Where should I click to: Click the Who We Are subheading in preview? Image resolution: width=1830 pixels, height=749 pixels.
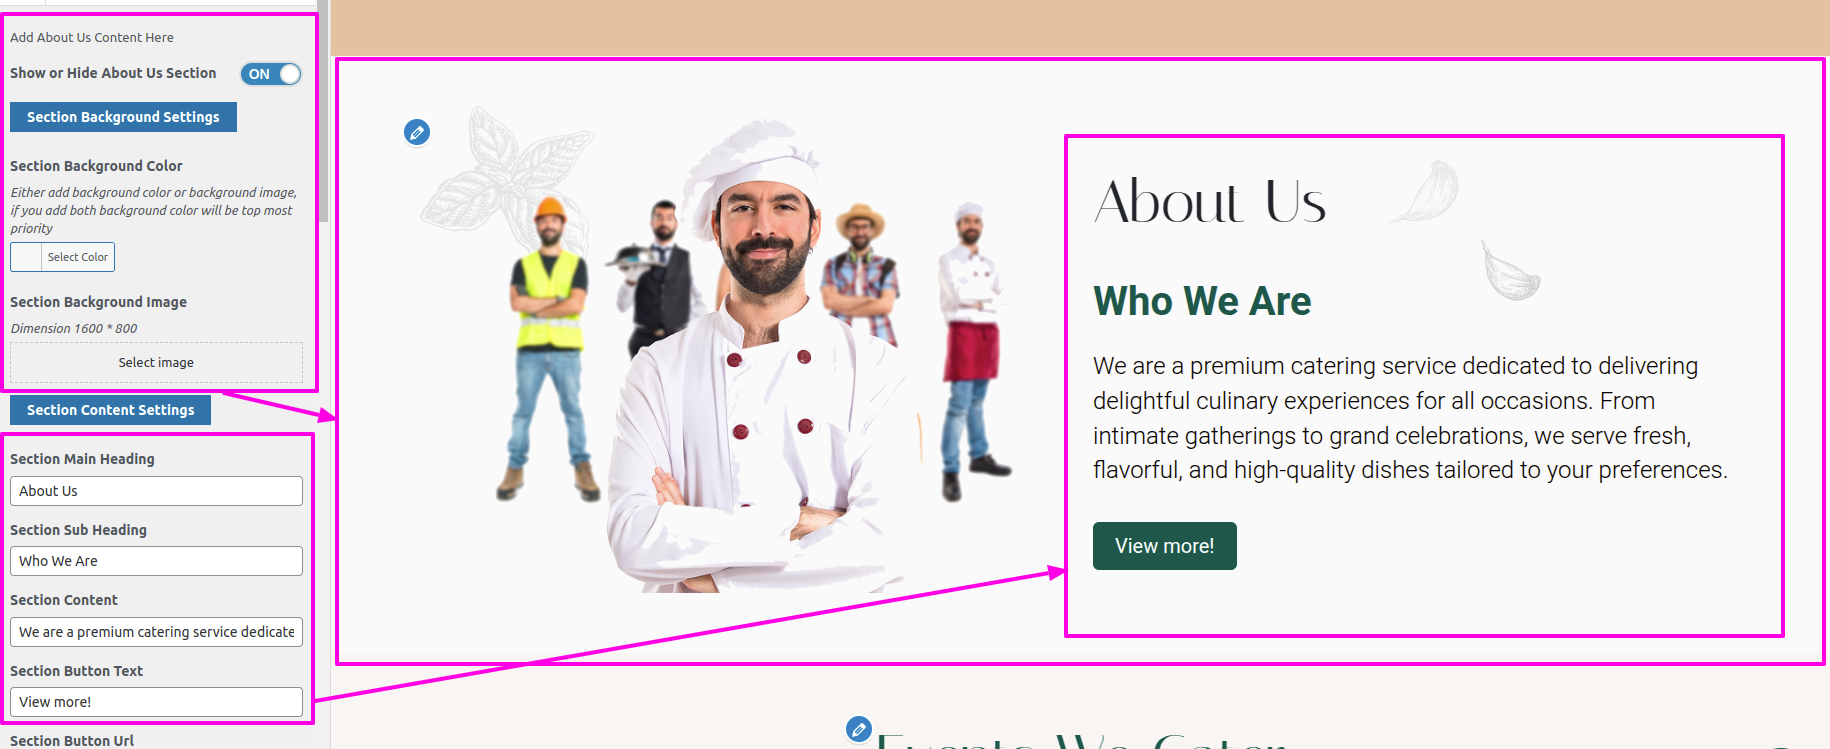click(1202, 301)
